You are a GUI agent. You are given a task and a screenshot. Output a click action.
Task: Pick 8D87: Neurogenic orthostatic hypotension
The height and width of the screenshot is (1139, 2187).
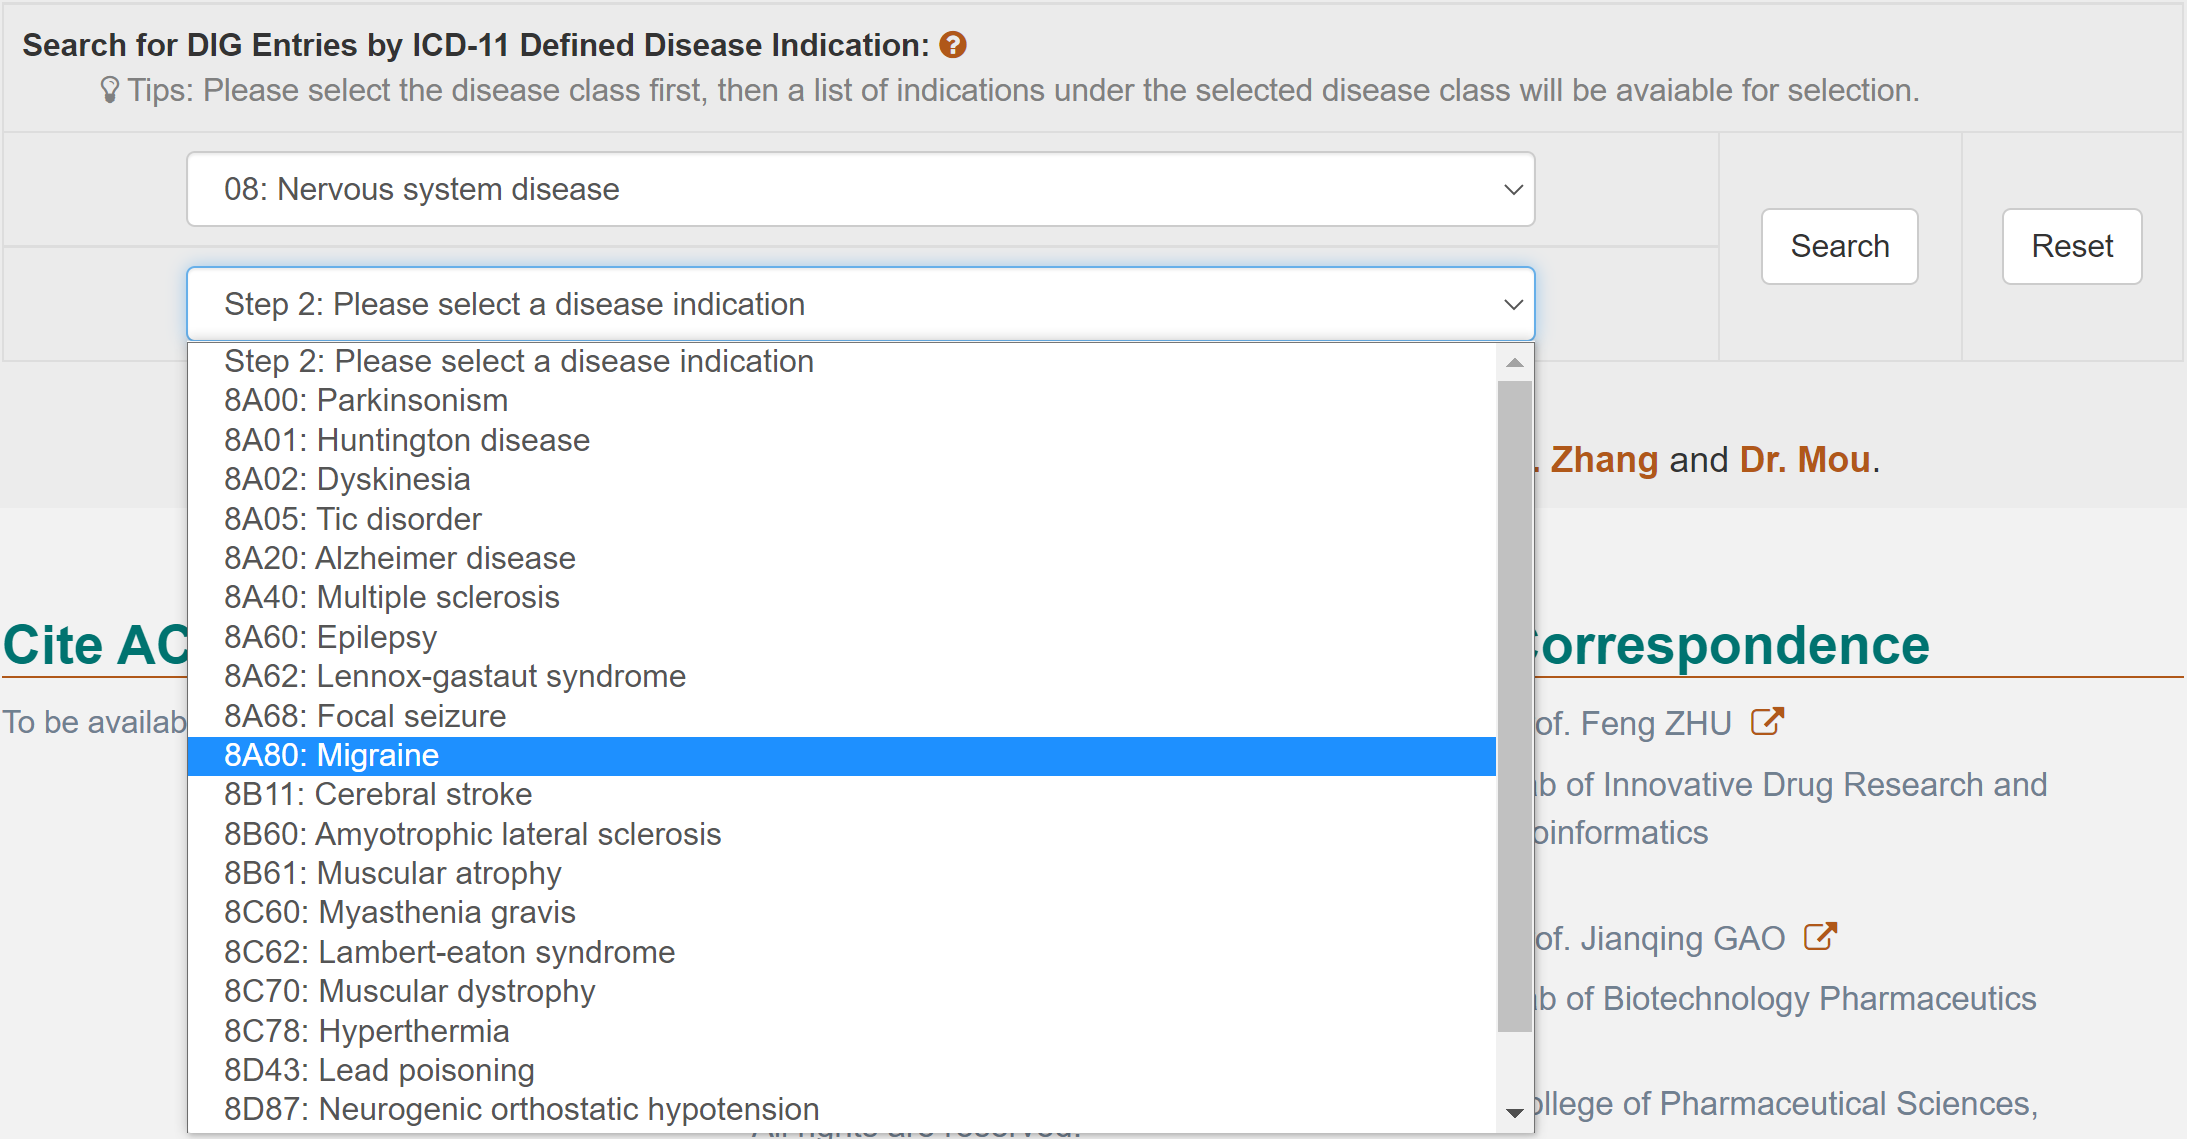coord(521,1109)
